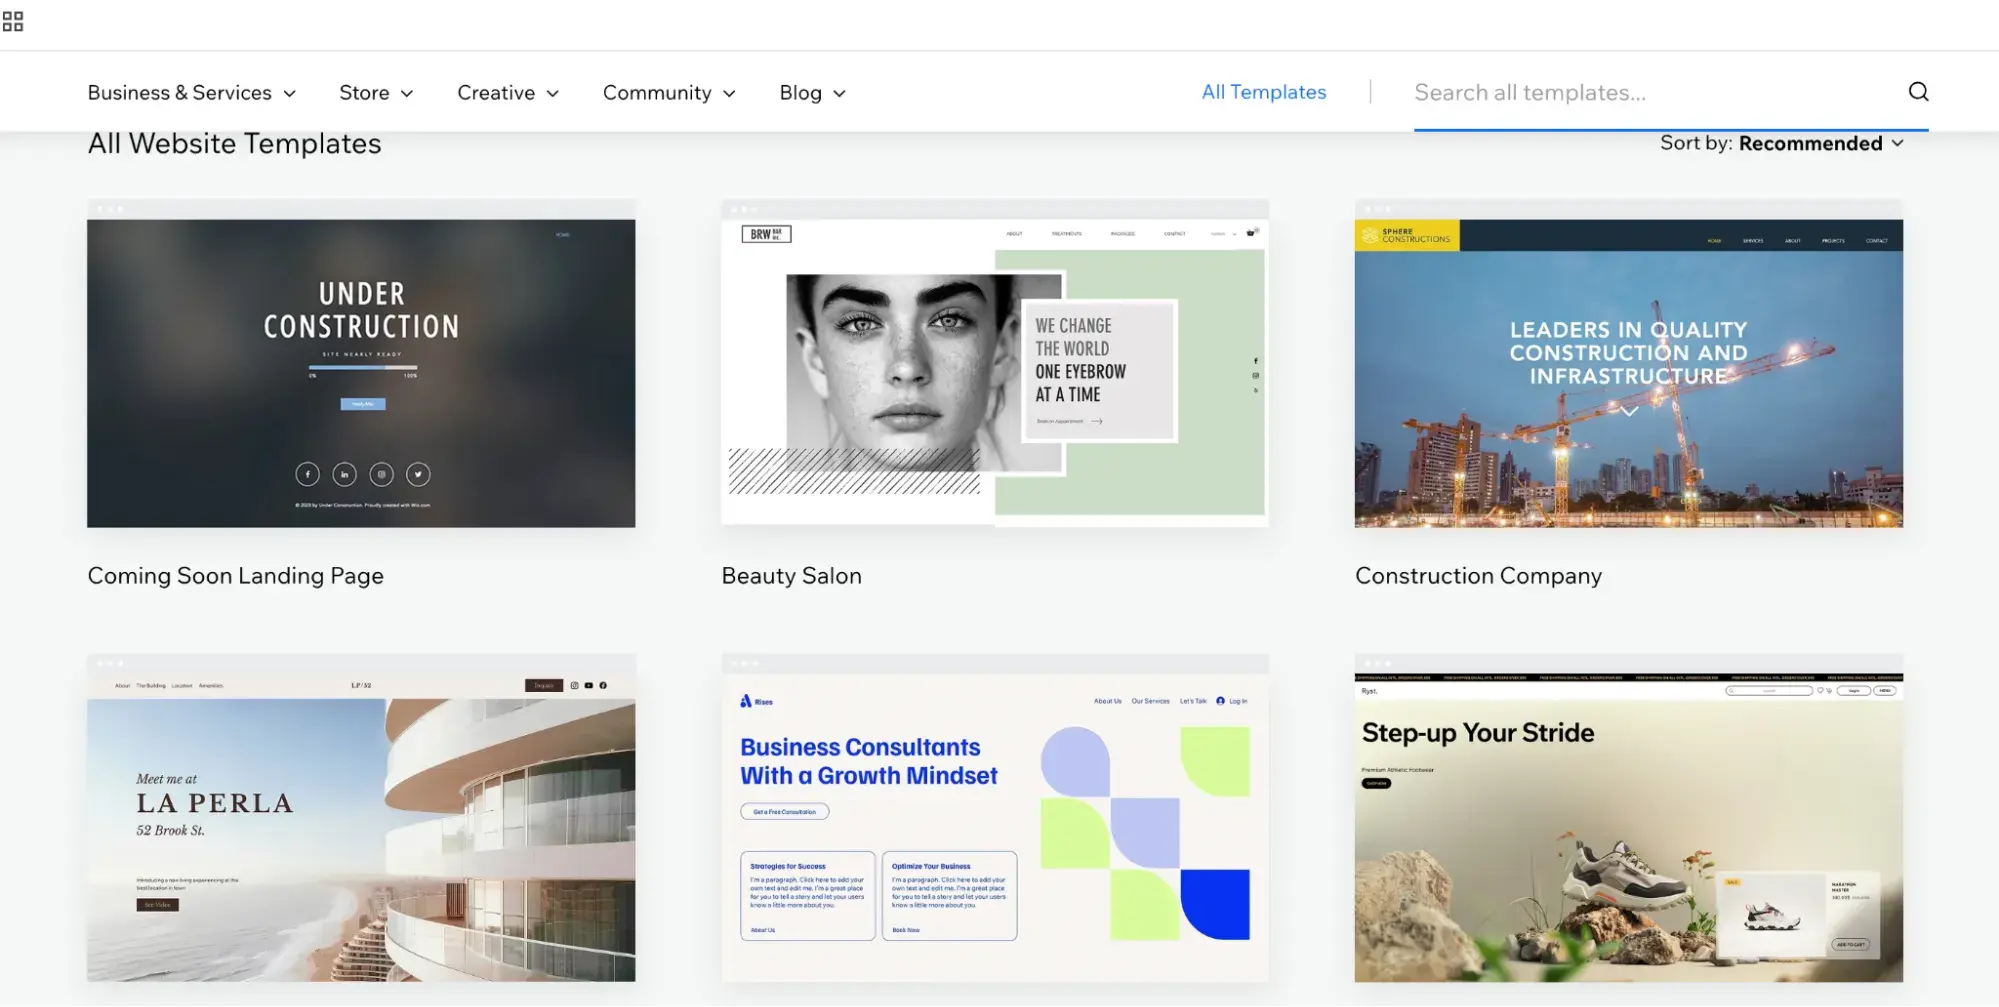Click the search magnifier icon
The width and height of the screenshot is (1999, 1007).
coord(1917,92)
